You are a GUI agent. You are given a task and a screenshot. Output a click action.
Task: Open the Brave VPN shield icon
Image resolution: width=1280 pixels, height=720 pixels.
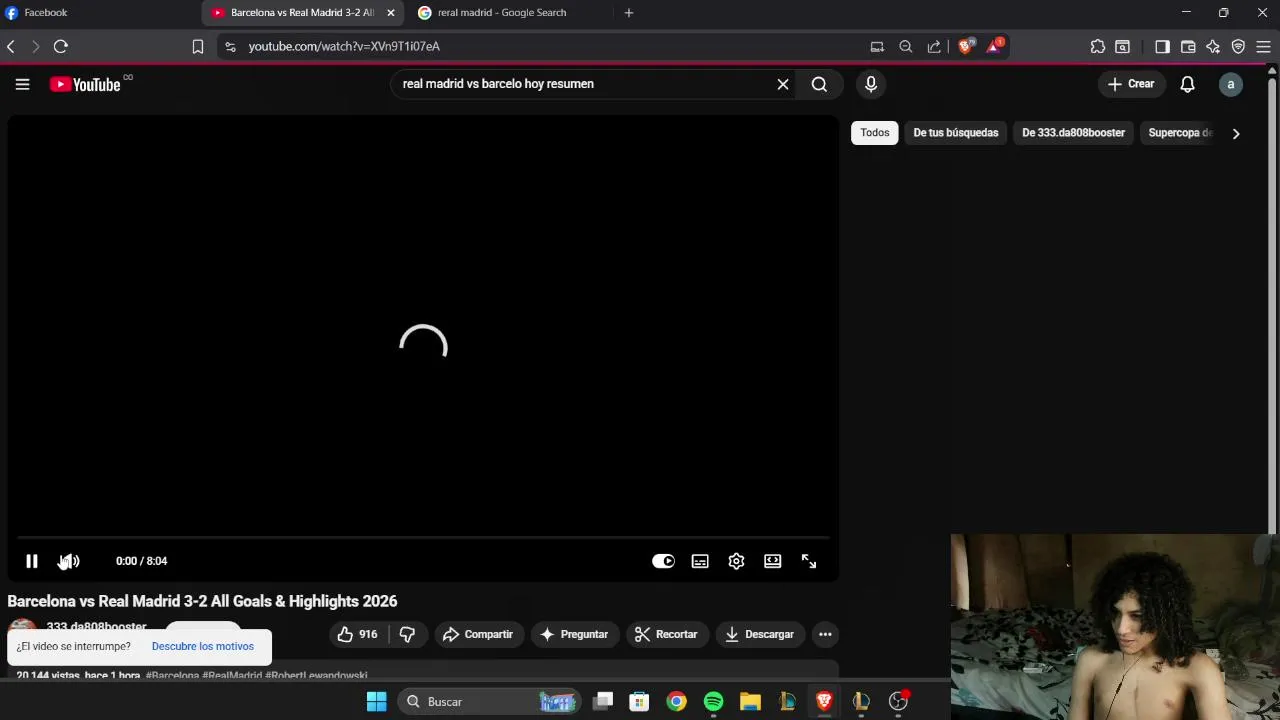1238,46
